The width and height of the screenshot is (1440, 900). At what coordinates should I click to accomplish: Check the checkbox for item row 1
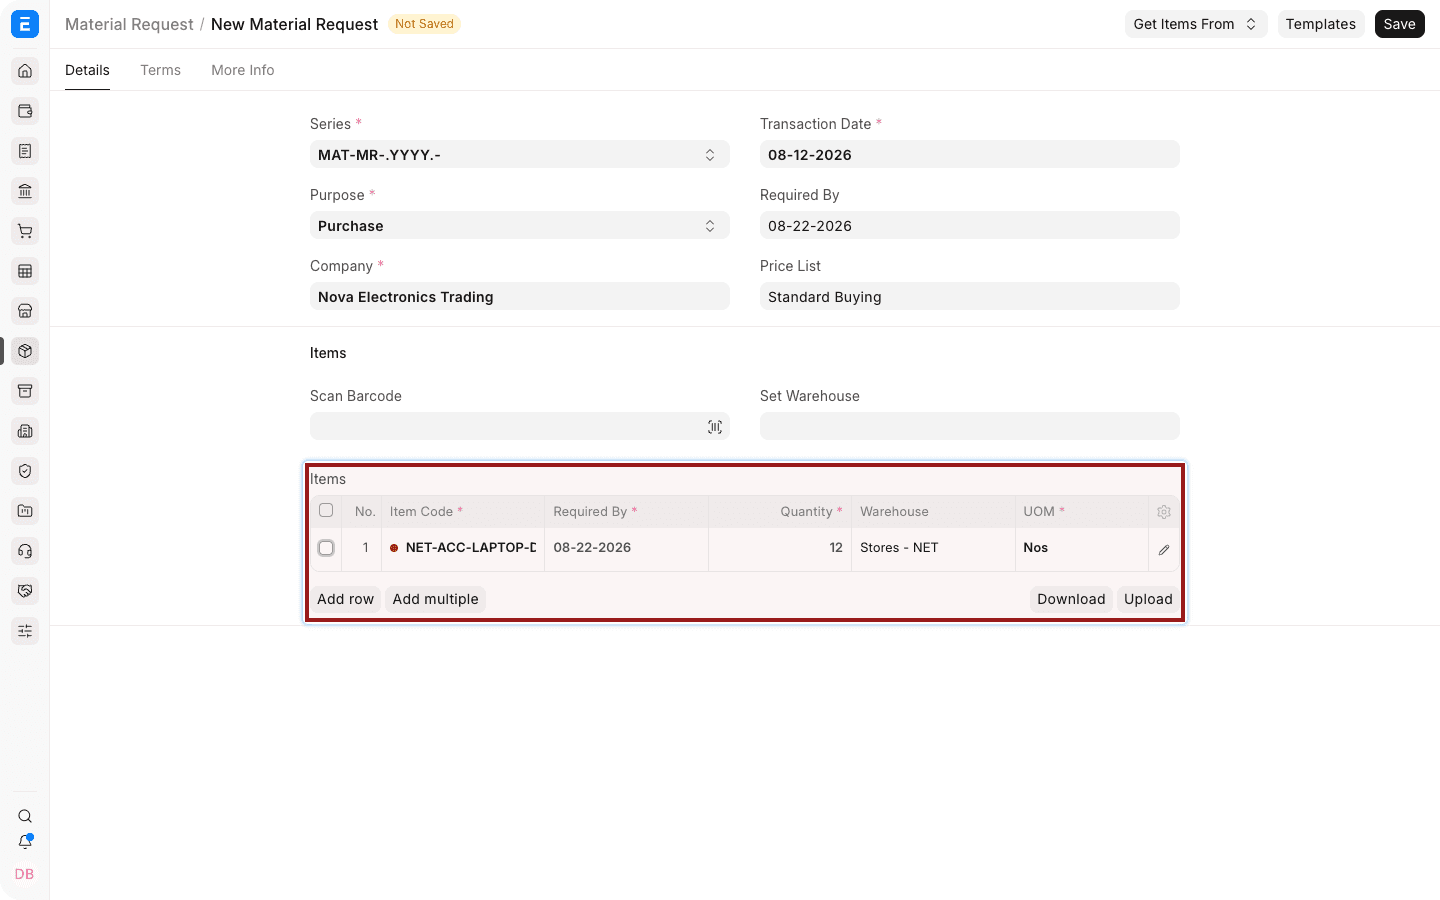click(326, 548)
